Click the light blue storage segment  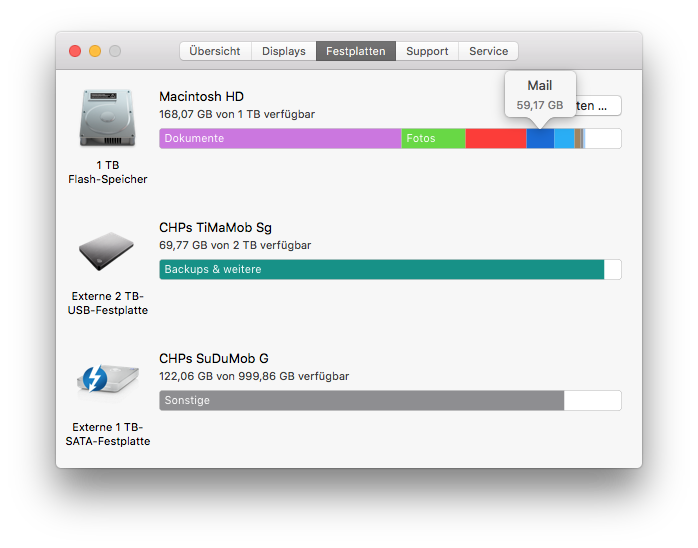pos(564,138)
